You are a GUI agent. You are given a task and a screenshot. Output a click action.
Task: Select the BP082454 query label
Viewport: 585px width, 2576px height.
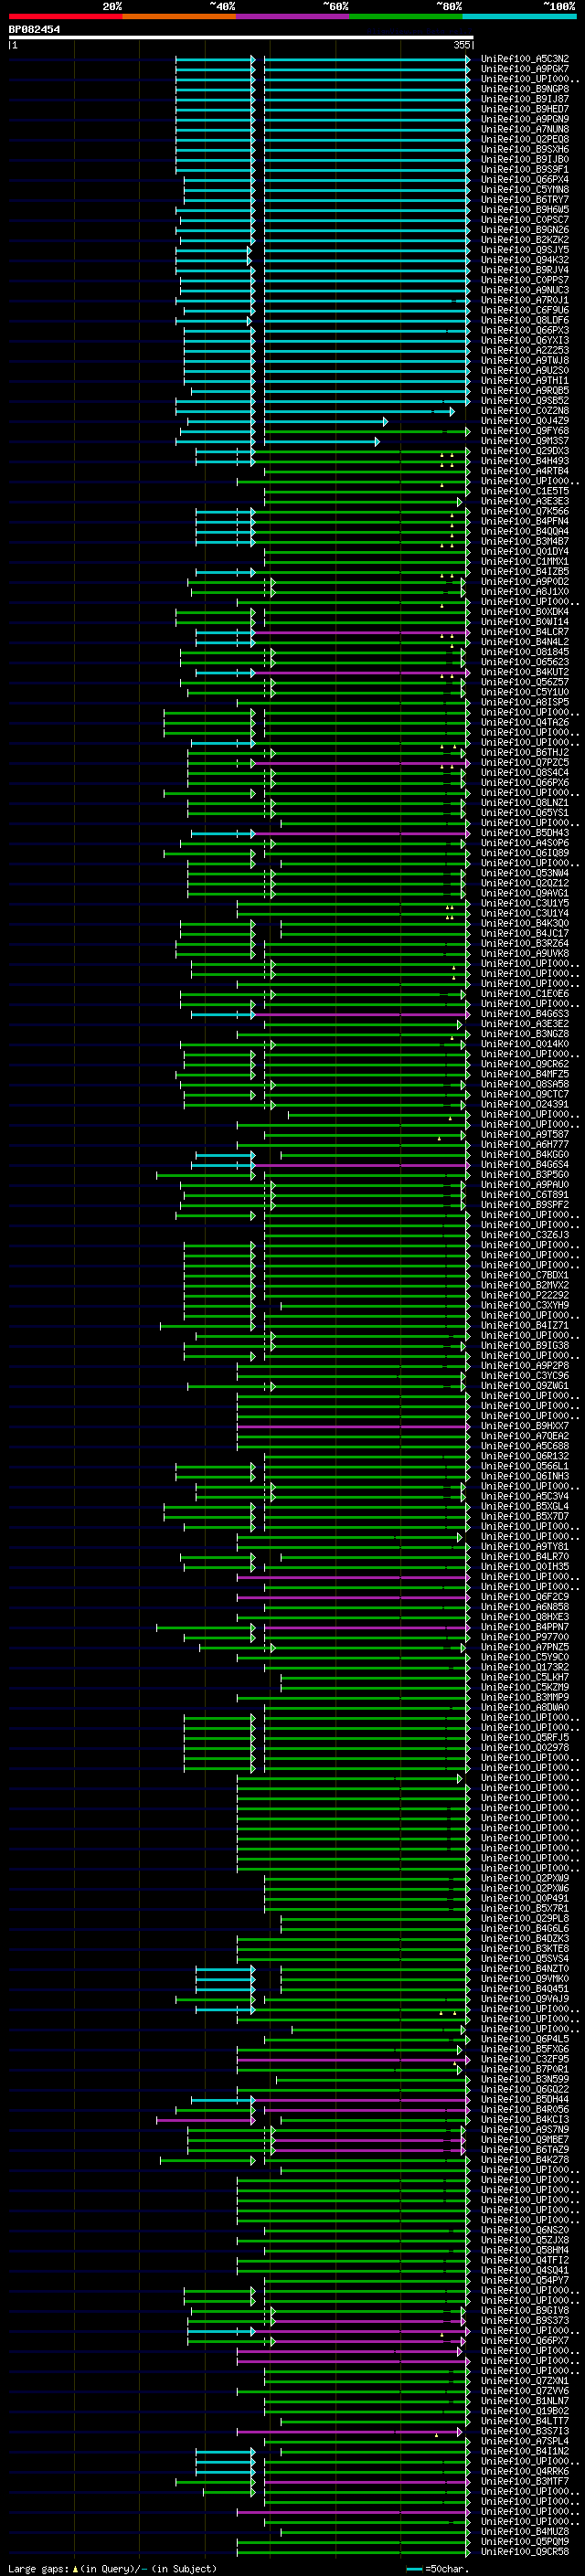coord(34,29)
